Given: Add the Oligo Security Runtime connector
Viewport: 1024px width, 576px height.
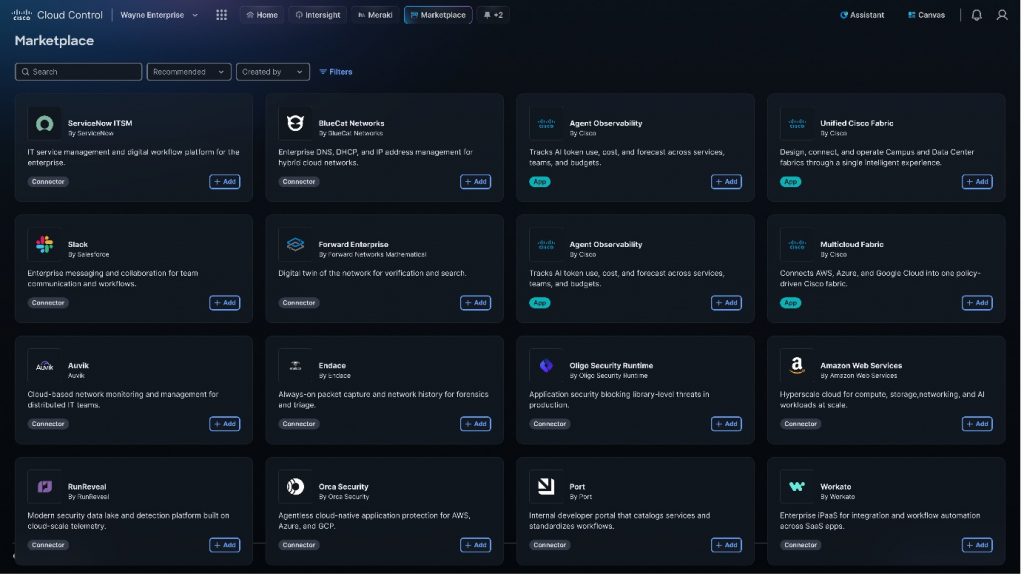Looking at the screenshot, I should click(728, 425).
